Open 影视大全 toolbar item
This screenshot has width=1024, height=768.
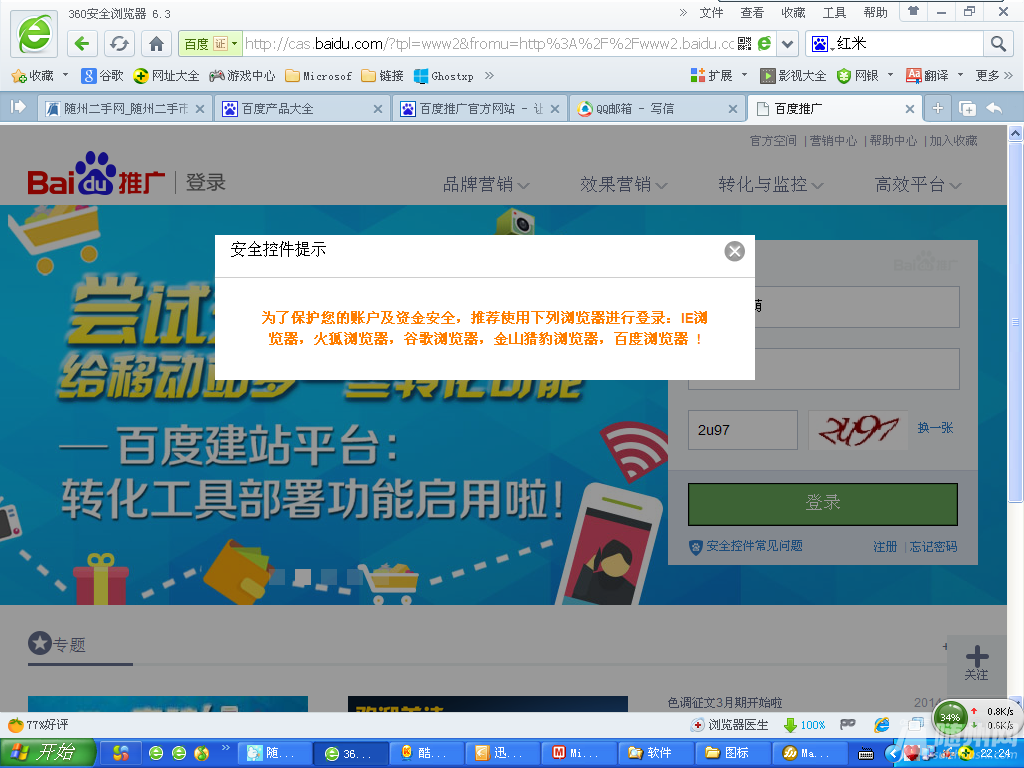click(x=793, y=76)
